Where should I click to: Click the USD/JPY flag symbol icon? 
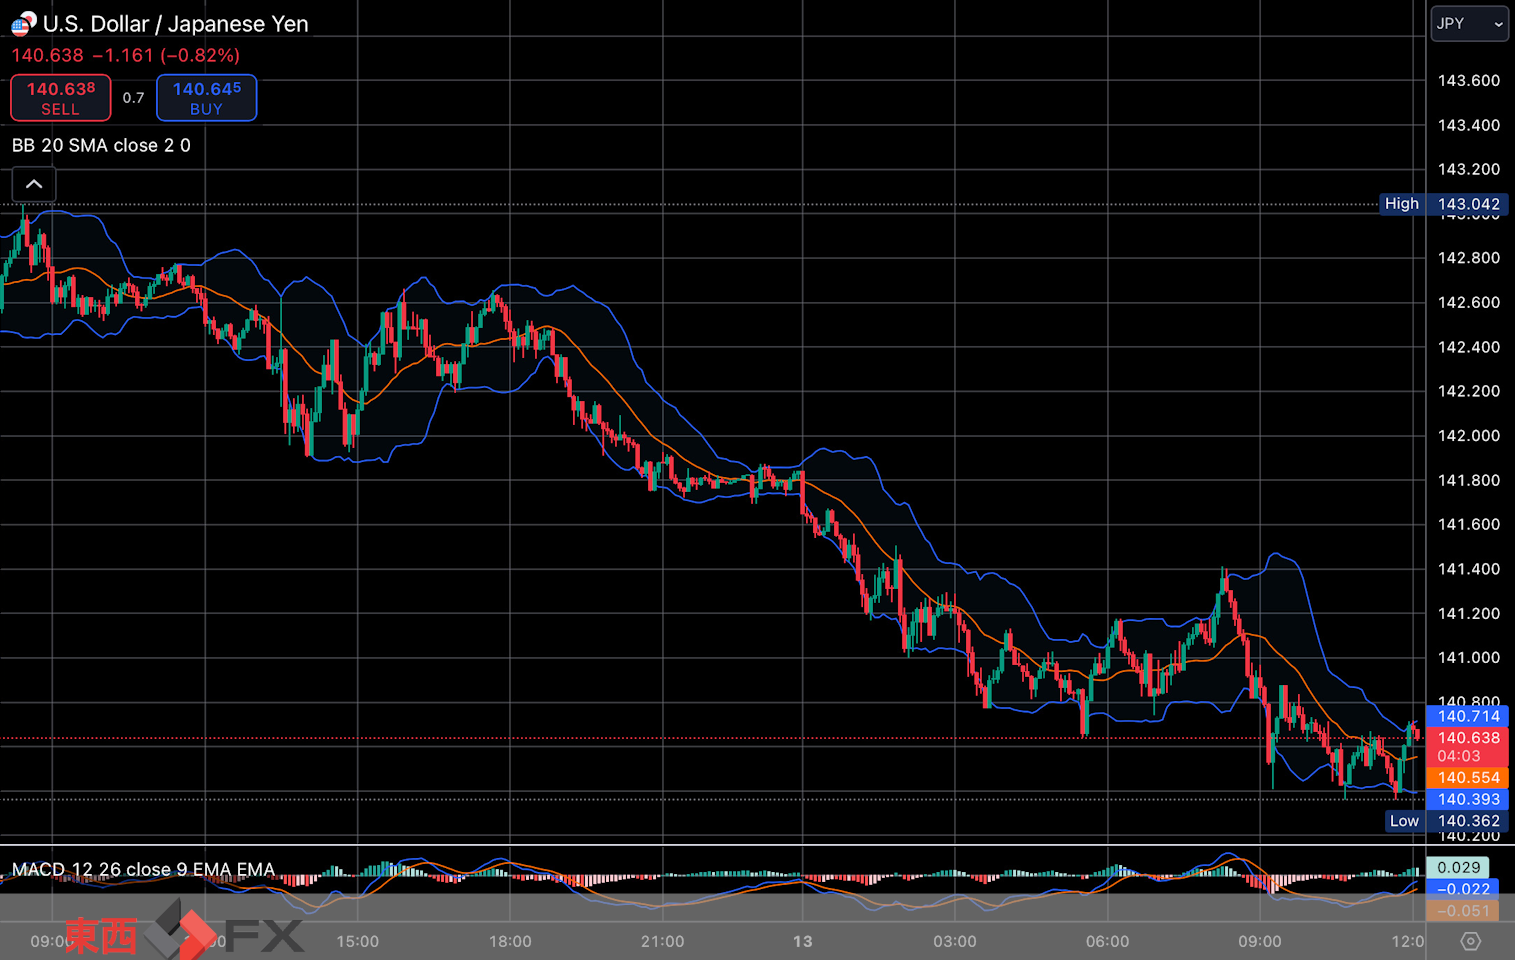pos(24,24)
